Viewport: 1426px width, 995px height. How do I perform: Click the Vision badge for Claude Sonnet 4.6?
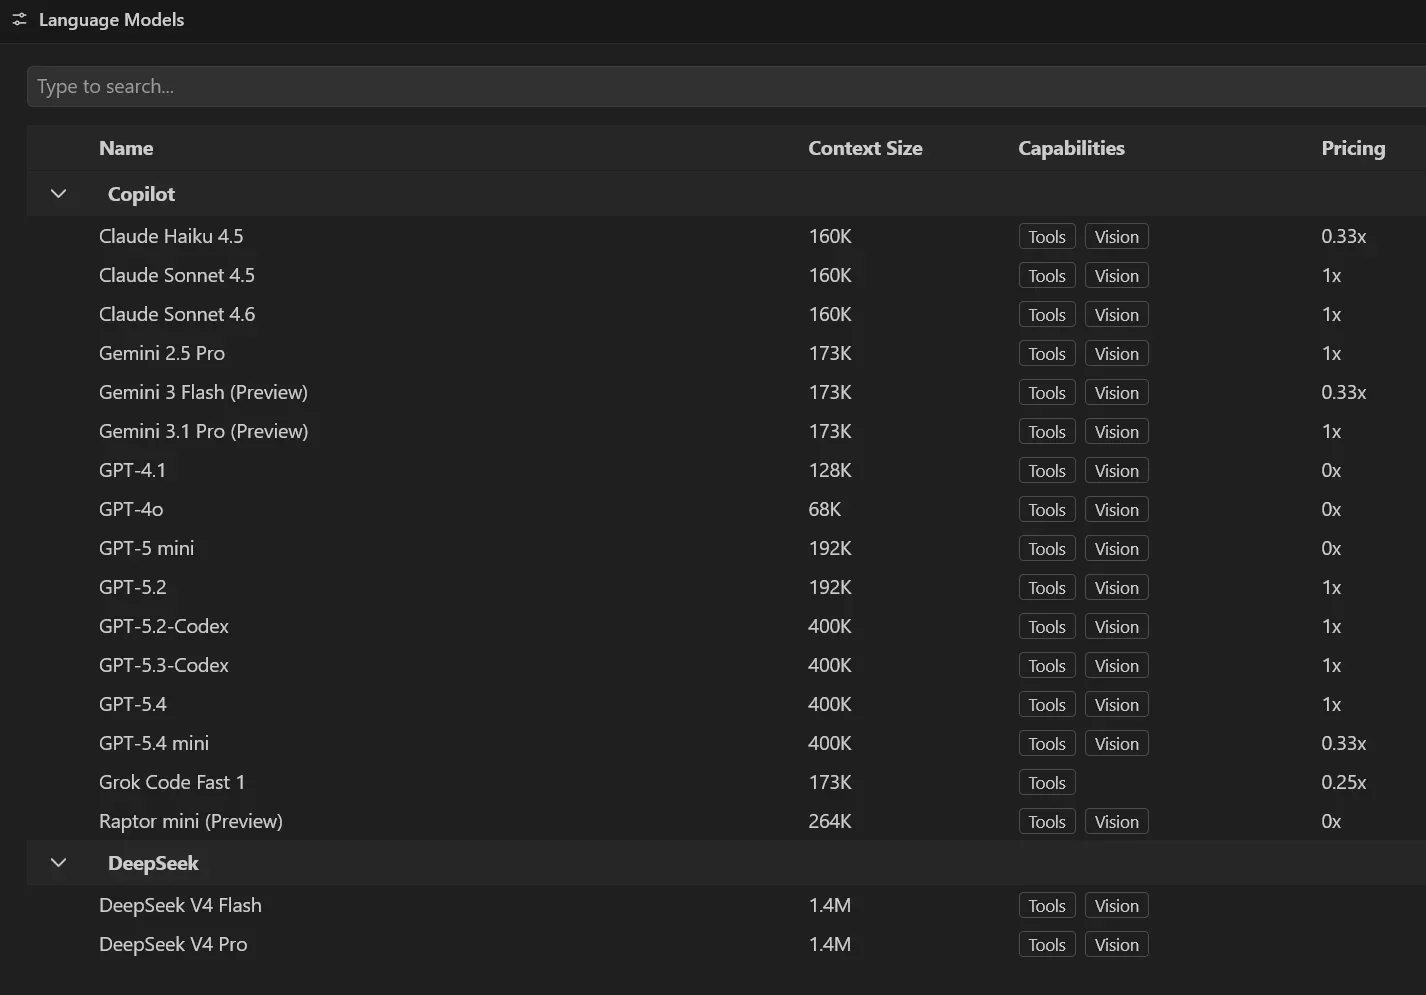(x=1117, y=315)
